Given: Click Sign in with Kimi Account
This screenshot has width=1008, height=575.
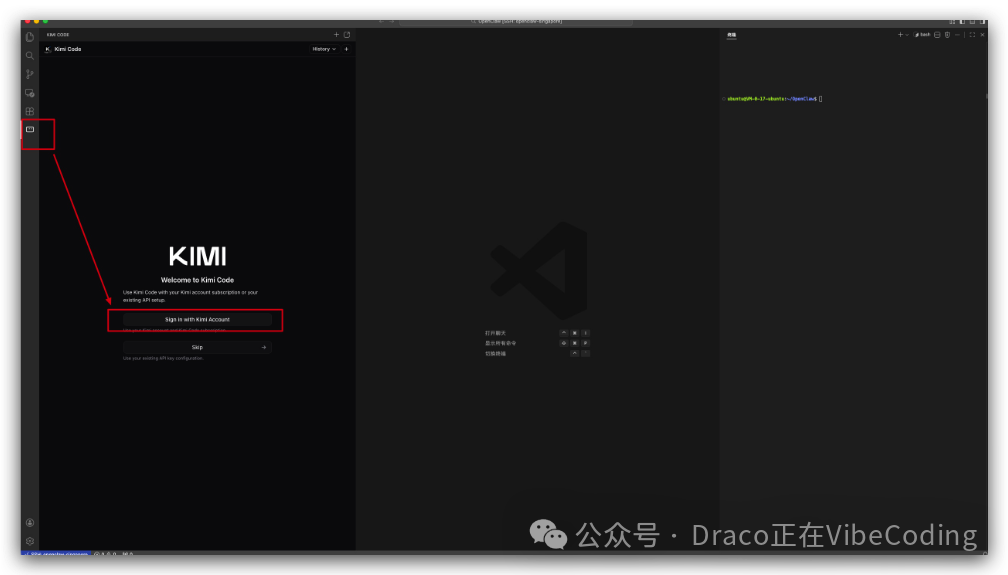Looking at the screenshot, I should point(197,319).
